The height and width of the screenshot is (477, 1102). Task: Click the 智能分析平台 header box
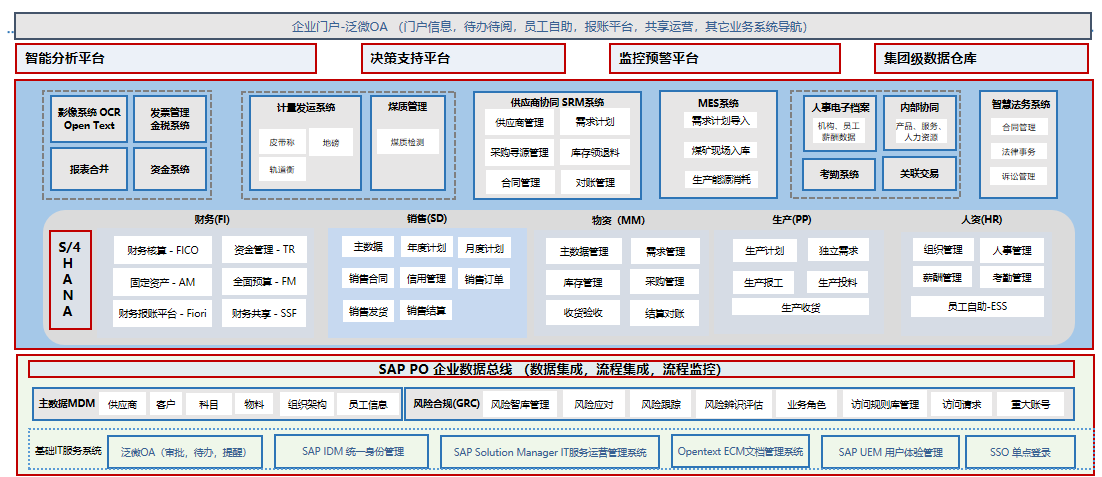point(166,59)
